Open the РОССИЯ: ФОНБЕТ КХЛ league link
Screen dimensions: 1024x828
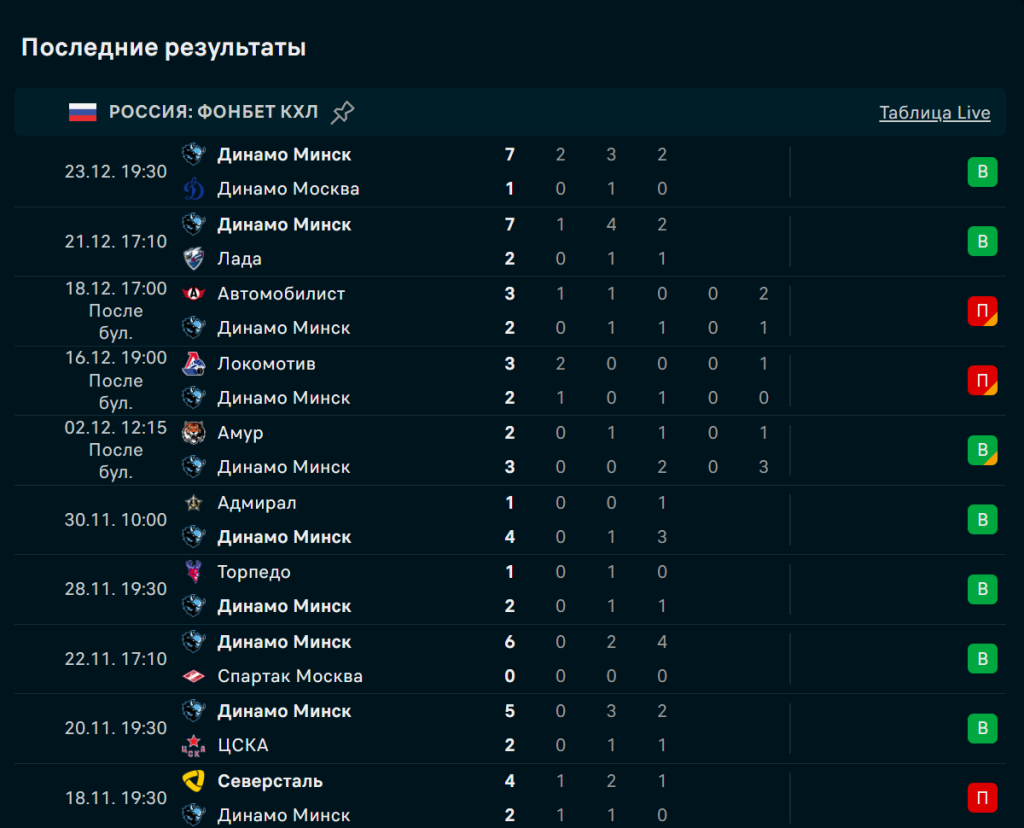pos(213,112)
